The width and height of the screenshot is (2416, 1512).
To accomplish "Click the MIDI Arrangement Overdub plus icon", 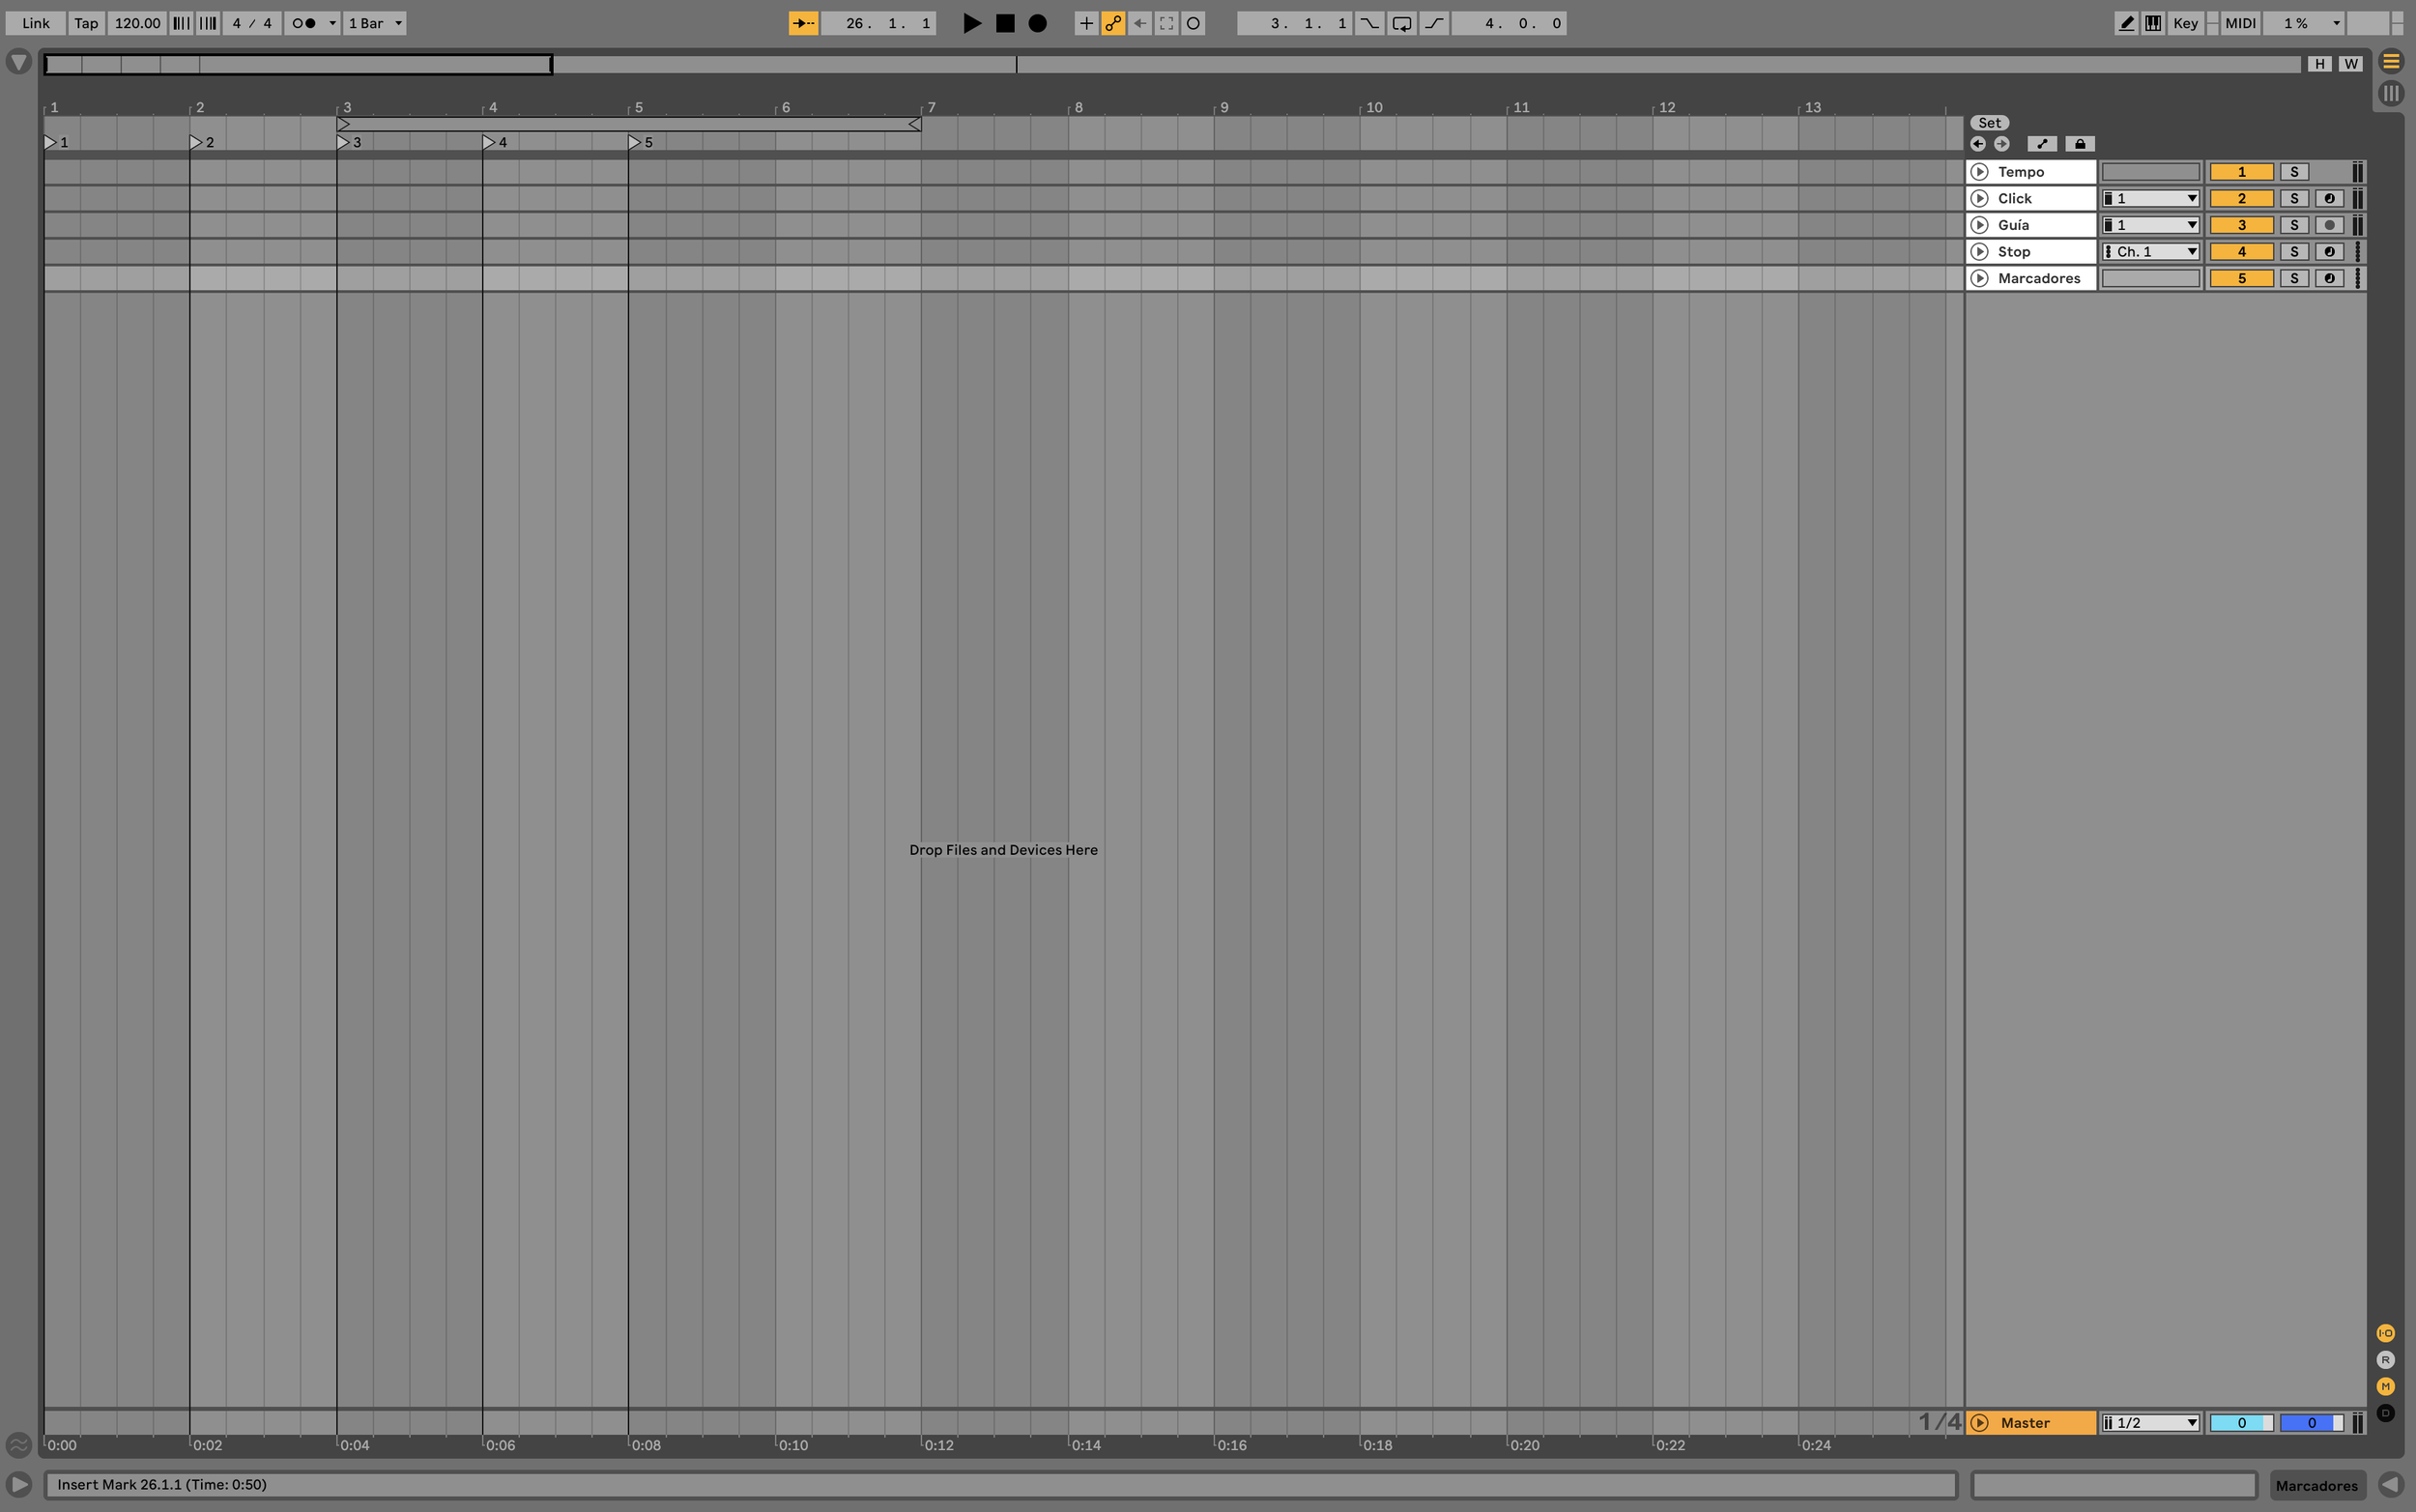I will pyautogui.click(x=1086, y=23).
